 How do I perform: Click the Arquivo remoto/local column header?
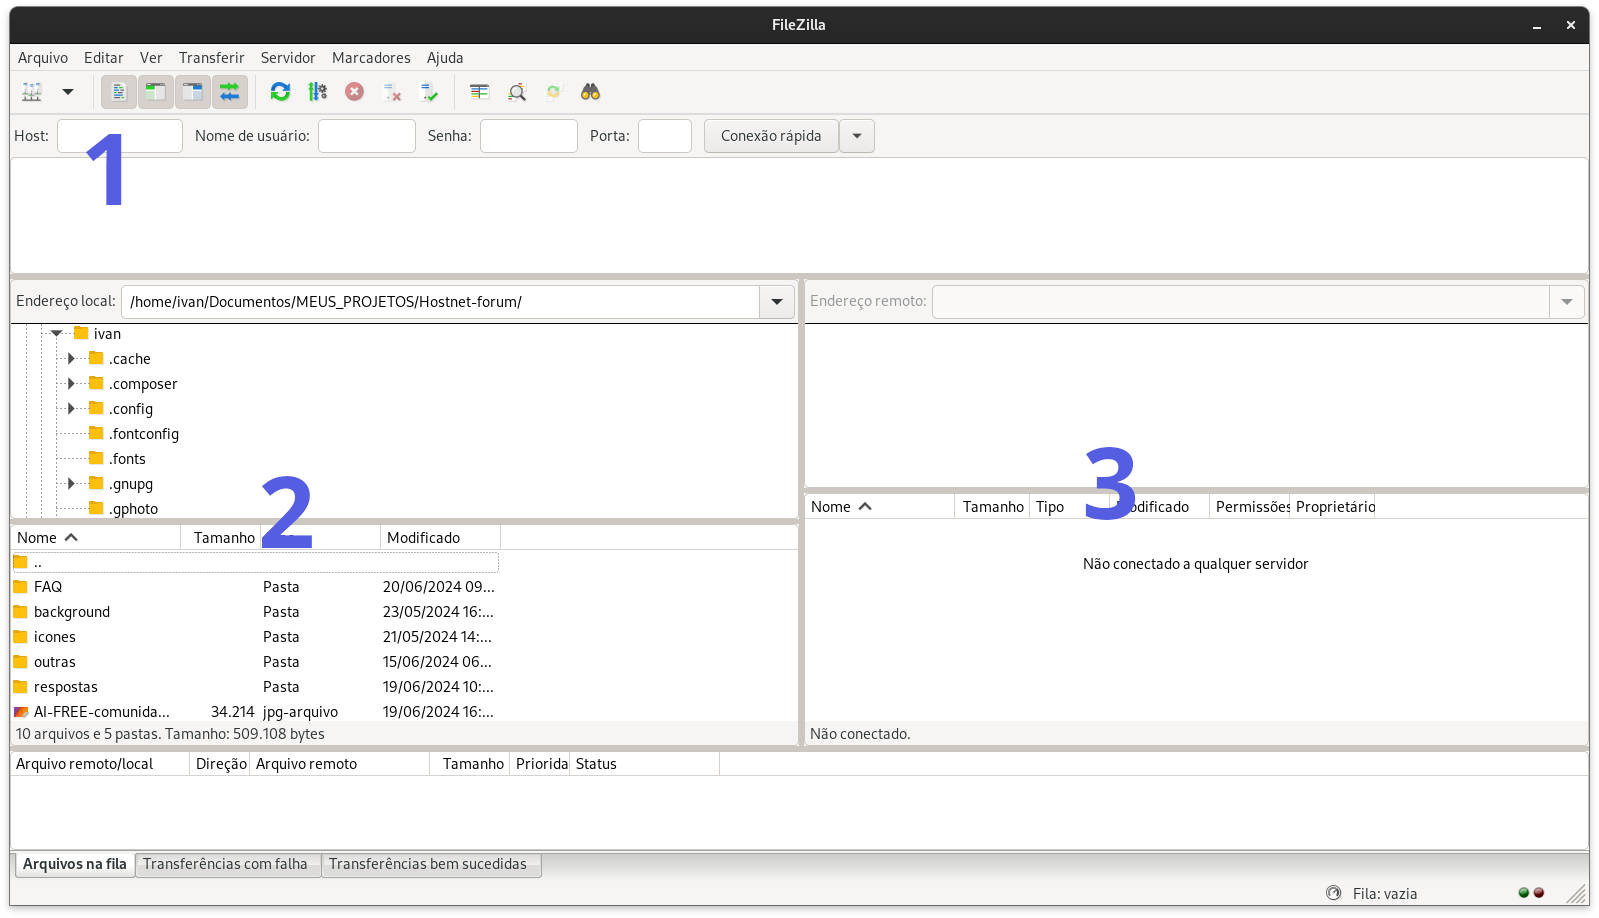[x=100, y=764]
